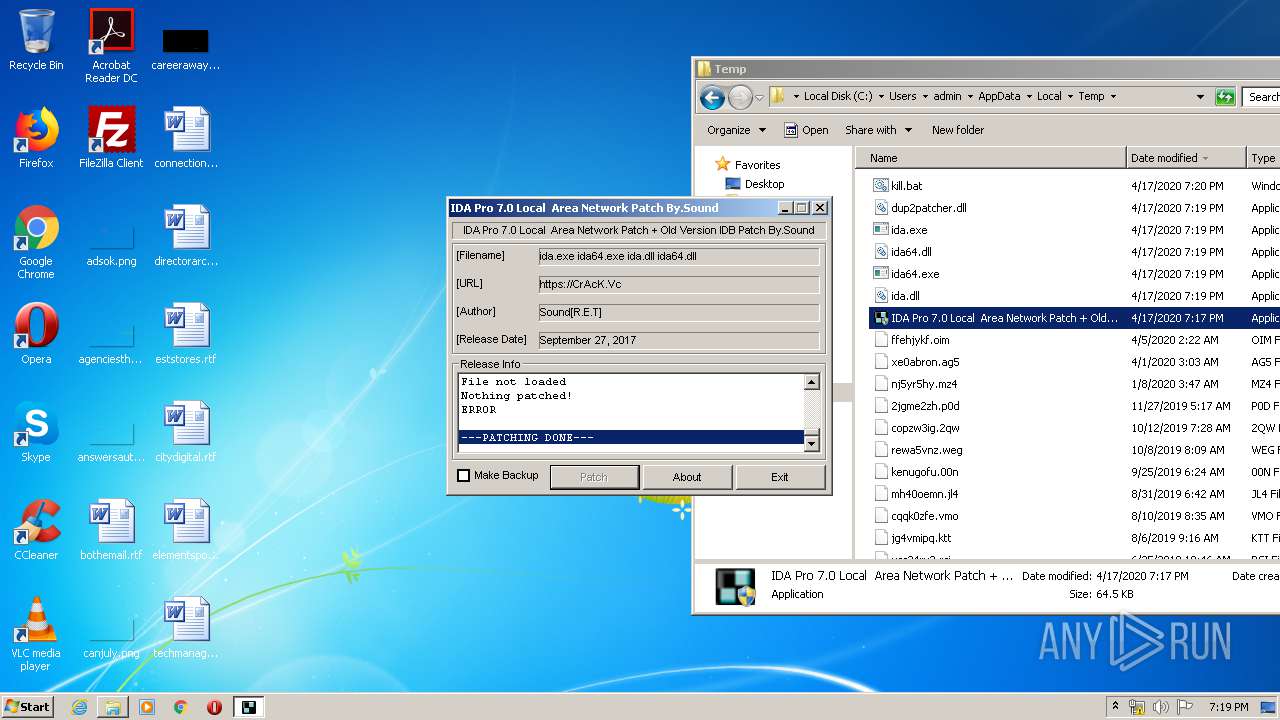Image resolution: width=1280 pixels, height=720 pixels.
Task: Show hidden tray icons arrow
Action: pyautogui.click(x=1115, y=707)
